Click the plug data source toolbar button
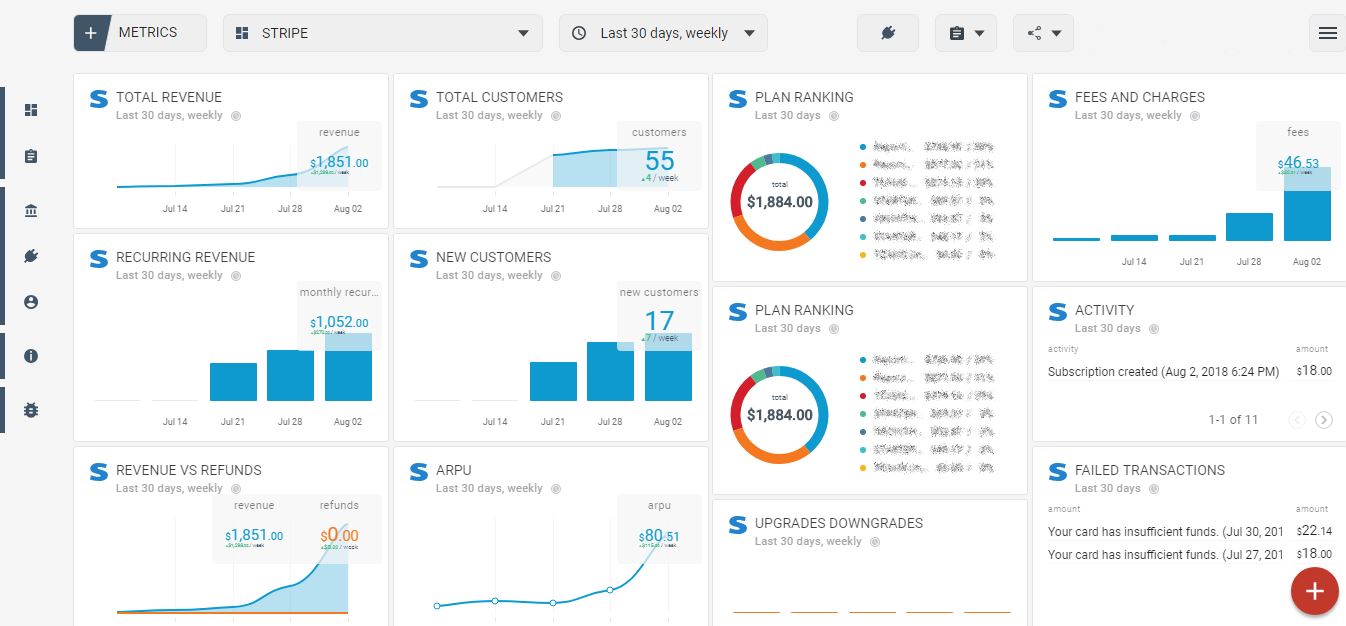 point(887,33)
